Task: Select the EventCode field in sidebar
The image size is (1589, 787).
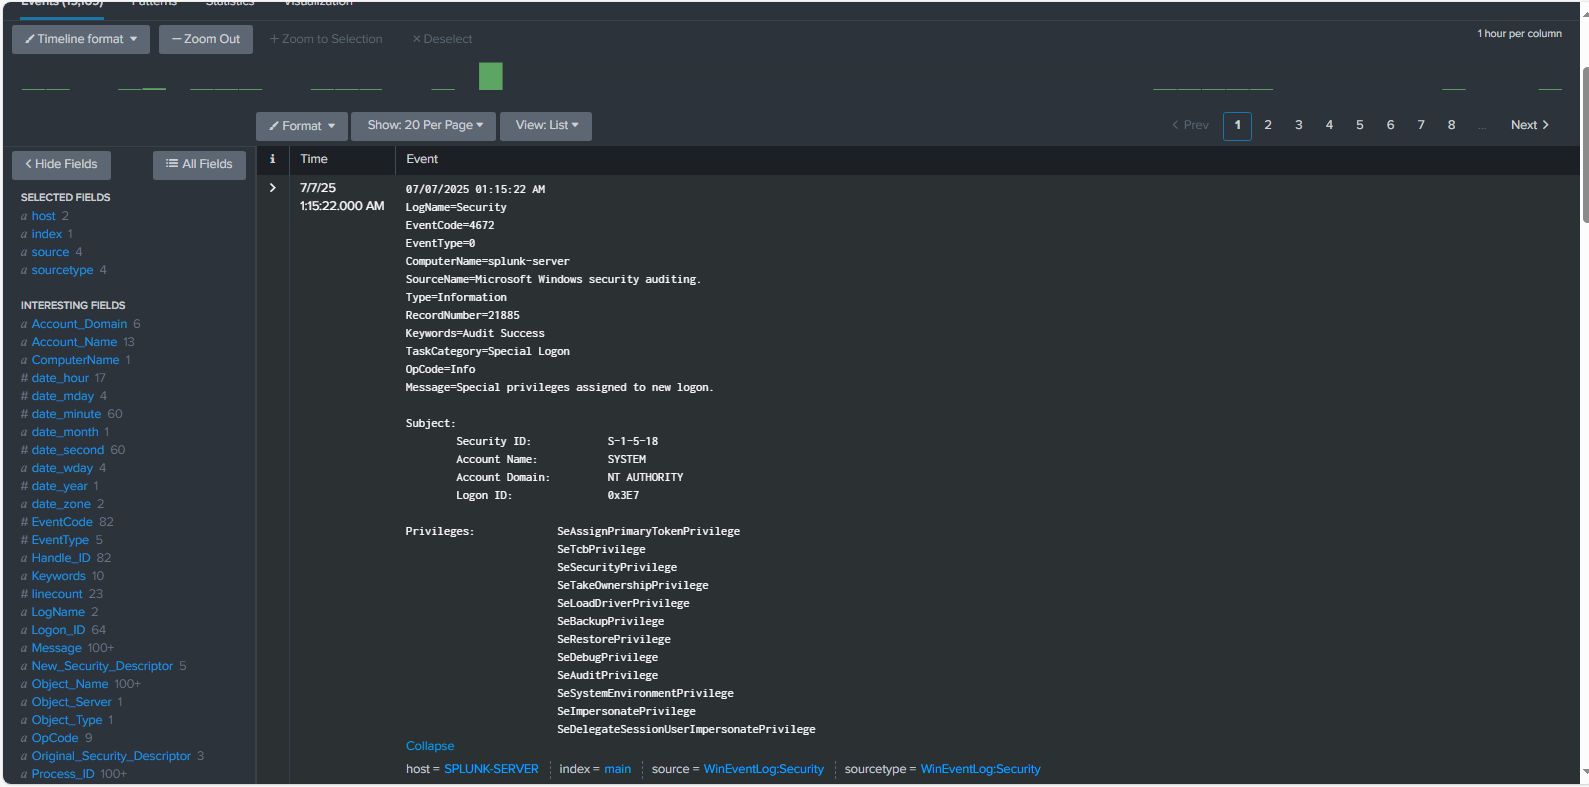Action: pos(62,522)
